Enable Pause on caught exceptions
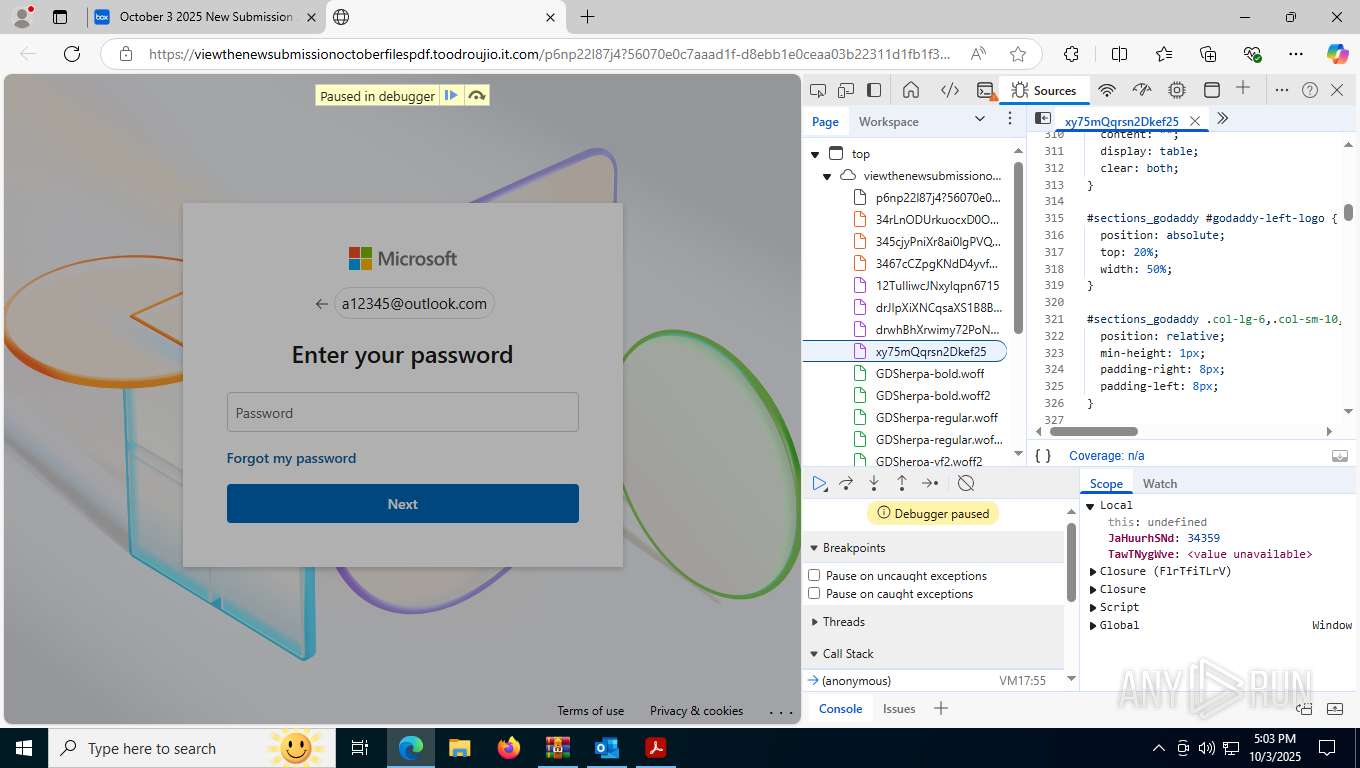The width and height of the screenshot is (1360, 768). pos(814,593)
